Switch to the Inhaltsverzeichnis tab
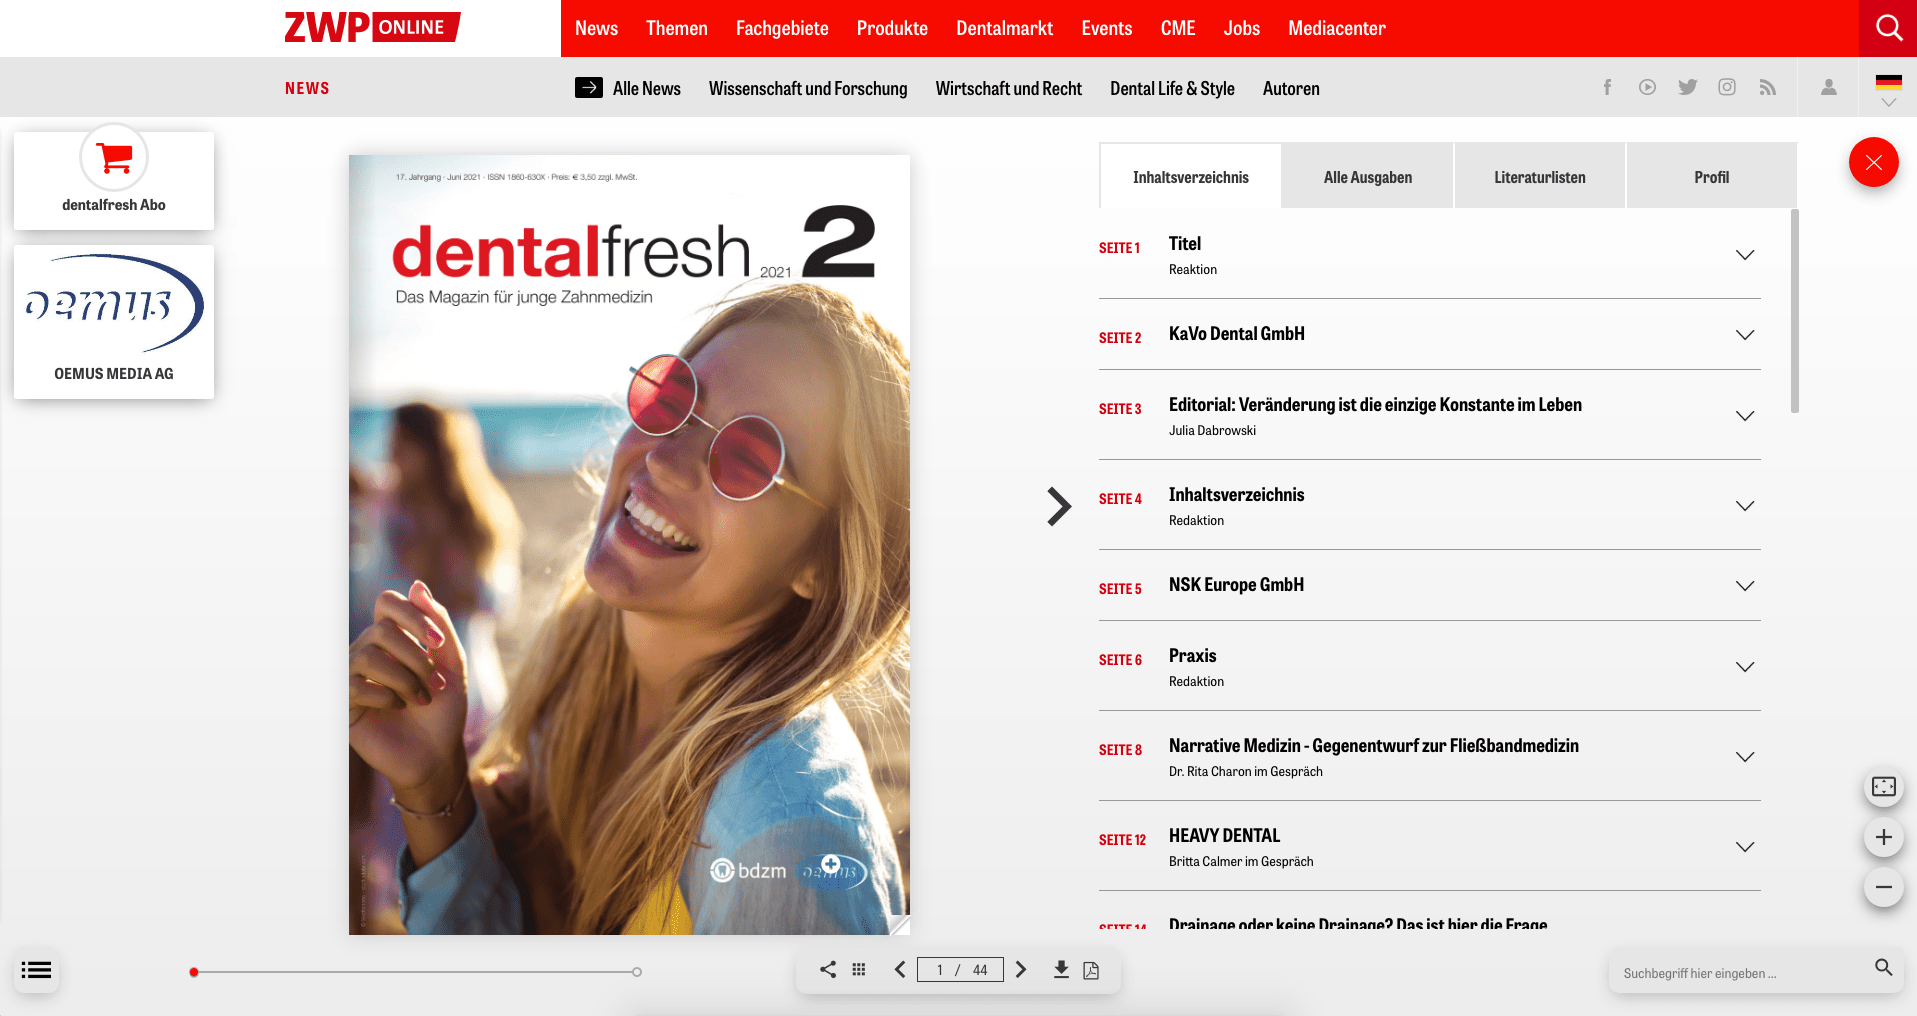 [1190, 176]
